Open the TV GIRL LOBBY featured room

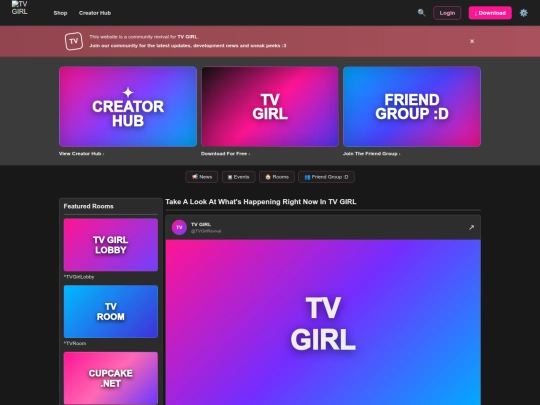click(111, 245)
